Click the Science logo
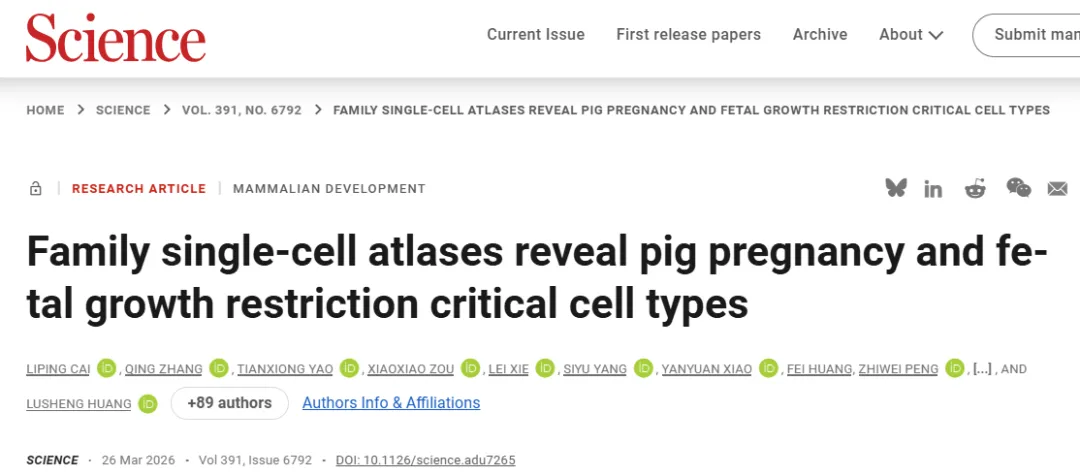Screen dimensions: 1080x476 coord(116,37)
